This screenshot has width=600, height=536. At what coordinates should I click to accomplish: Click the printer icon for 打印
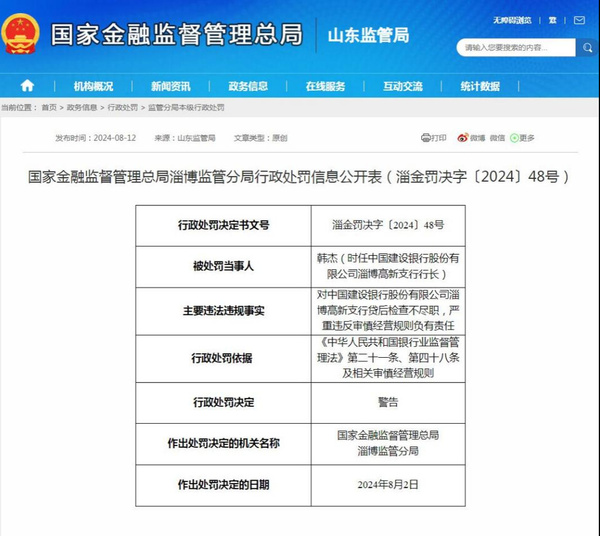[426, 138]
